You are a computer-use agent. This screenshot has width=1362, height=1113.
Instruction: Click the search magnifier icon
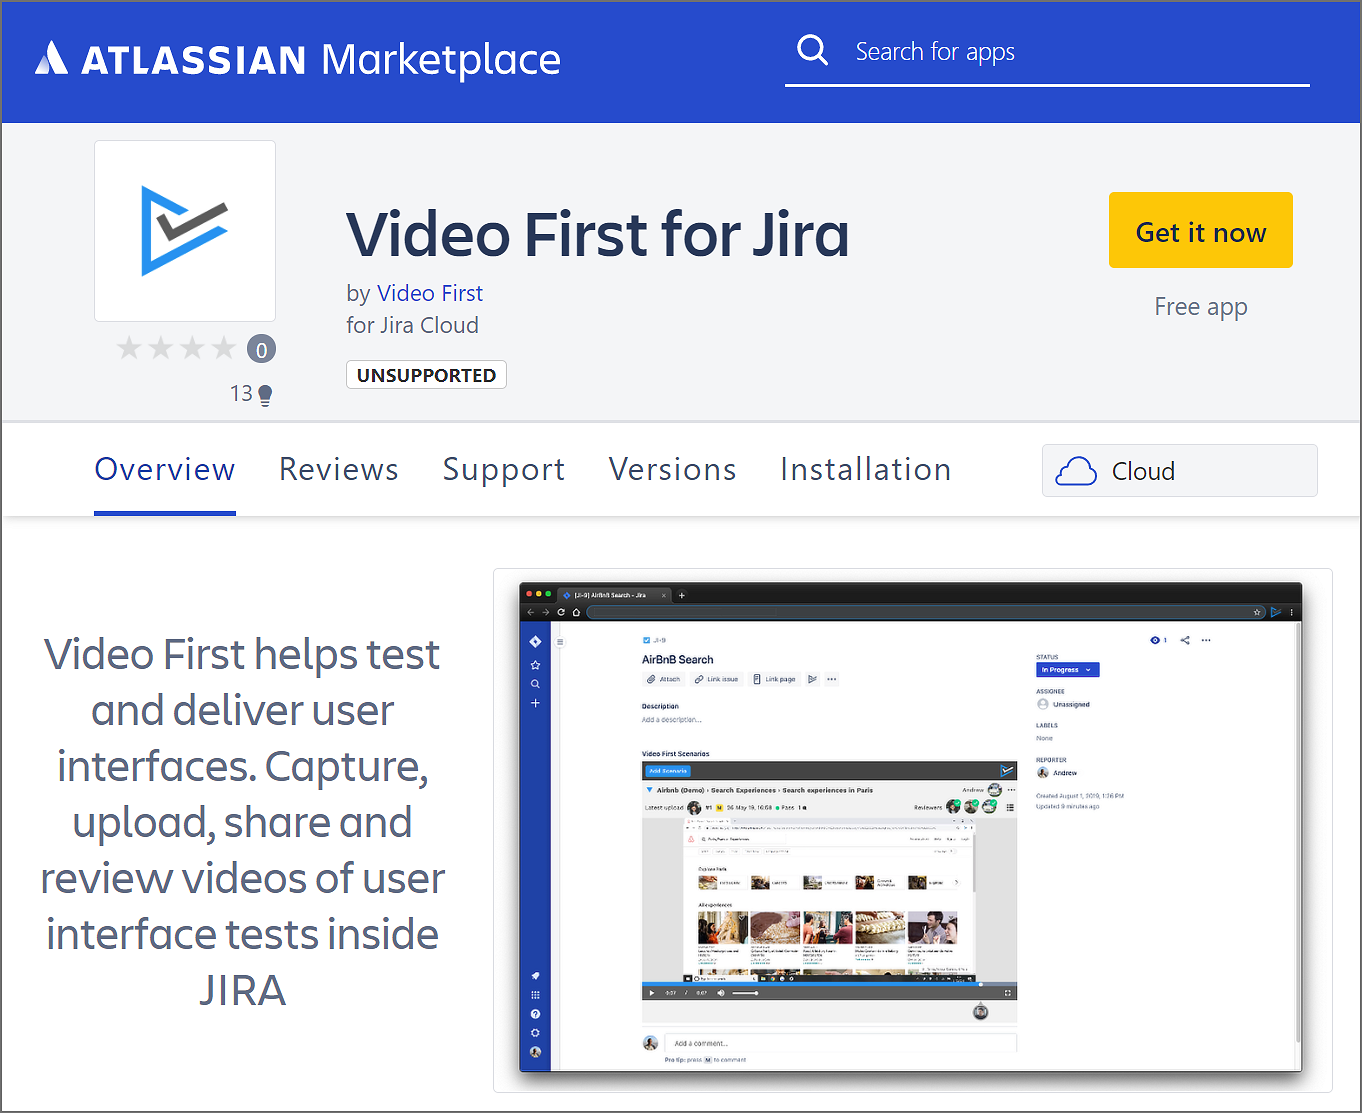pyautogui.click(x=812, y=50)
